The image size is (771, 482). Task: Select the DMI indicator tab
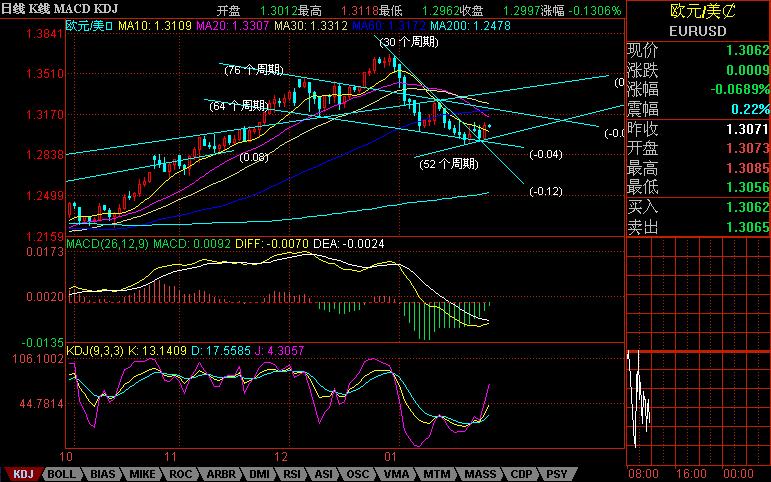[259, 474]
